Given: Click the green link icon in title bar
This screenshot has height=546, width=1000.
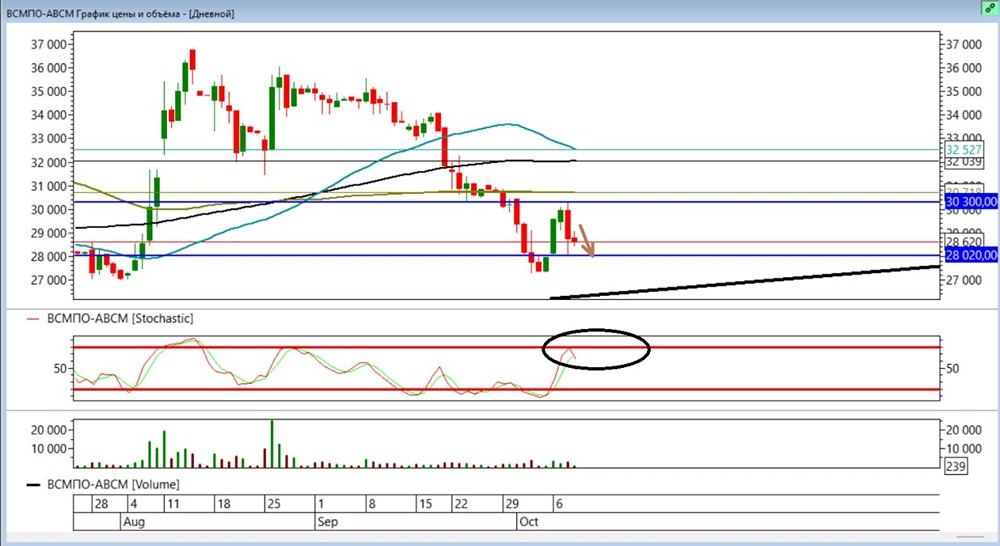Looking at the screenshot, I should pos(986,8).
